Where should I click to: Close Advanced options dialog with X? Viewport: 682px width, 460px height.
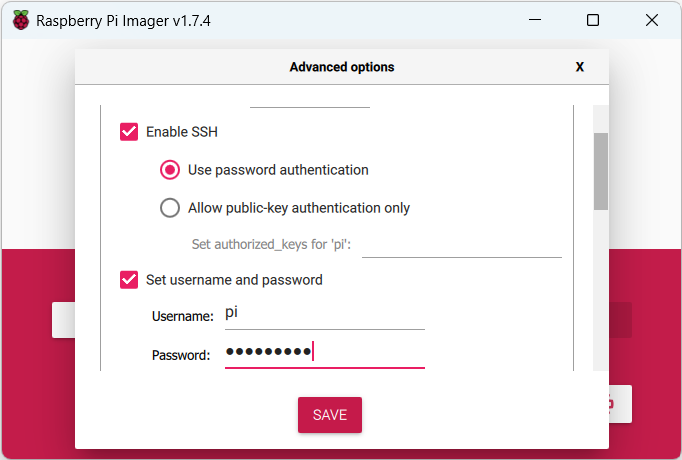click(x=579, y=67)
